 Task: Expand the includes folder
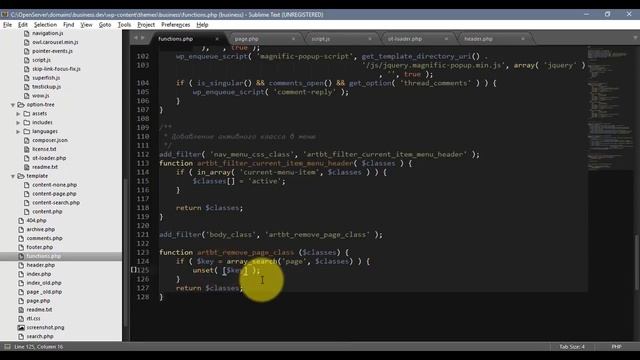pyautogui.click(x=18, y=122)
